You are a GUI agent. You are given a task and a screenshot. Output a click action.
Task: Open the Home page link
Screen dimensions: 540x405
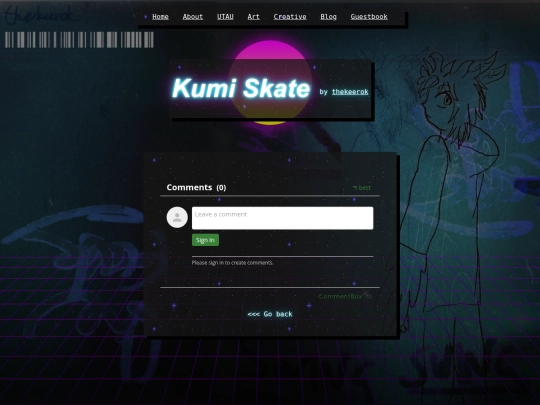coord(160,17)
